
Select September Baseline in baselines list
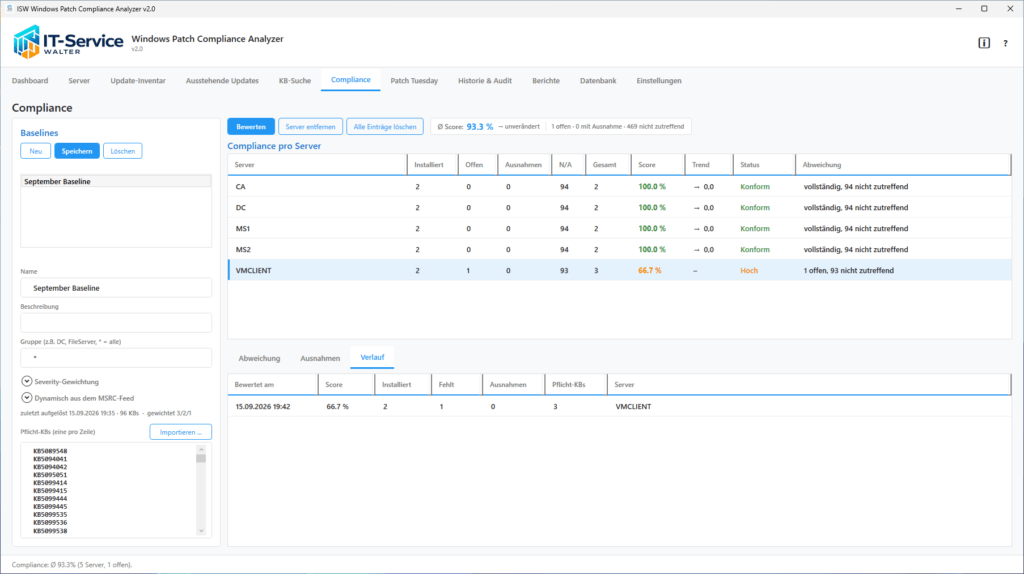[x=116, y=182]
